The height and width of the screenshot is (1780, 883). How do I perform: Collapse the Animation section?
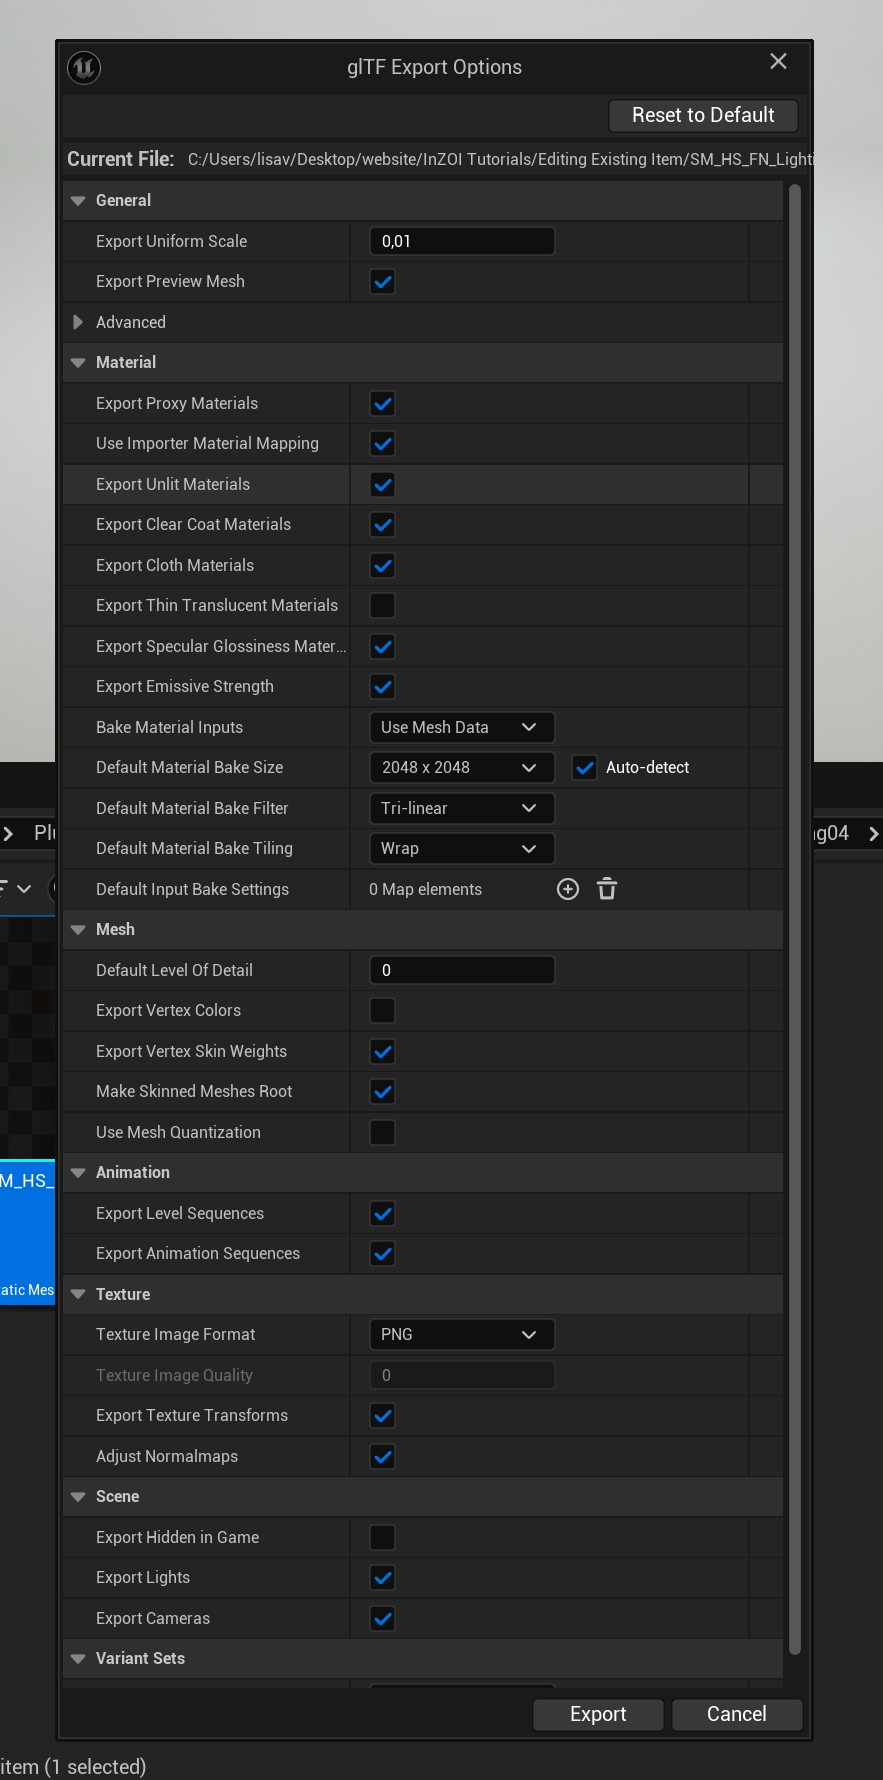pos(78,1173)
